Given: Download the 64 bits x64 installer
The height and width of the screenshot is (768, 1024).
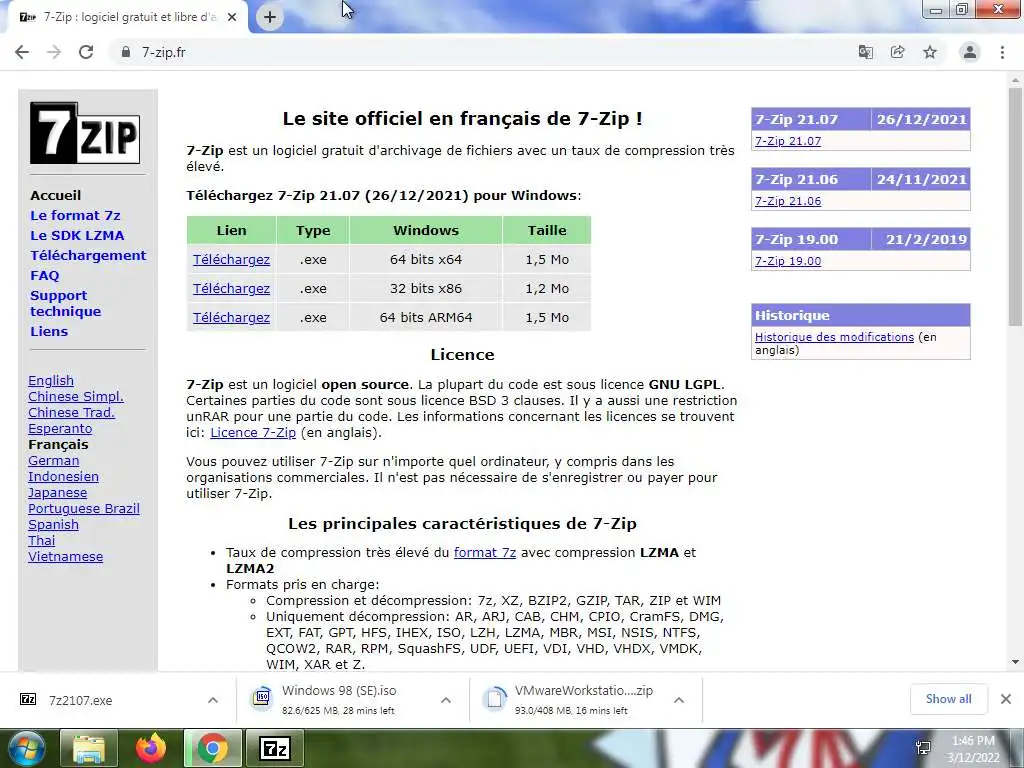Looking at the screenshot, I should [x=231, y=259].
